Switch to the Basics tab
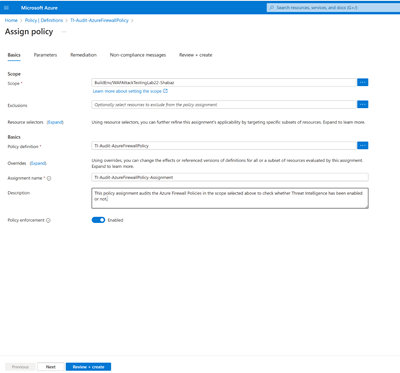This screenshot has width=400, height=373. pyautogui.click(x=14, y=55)
